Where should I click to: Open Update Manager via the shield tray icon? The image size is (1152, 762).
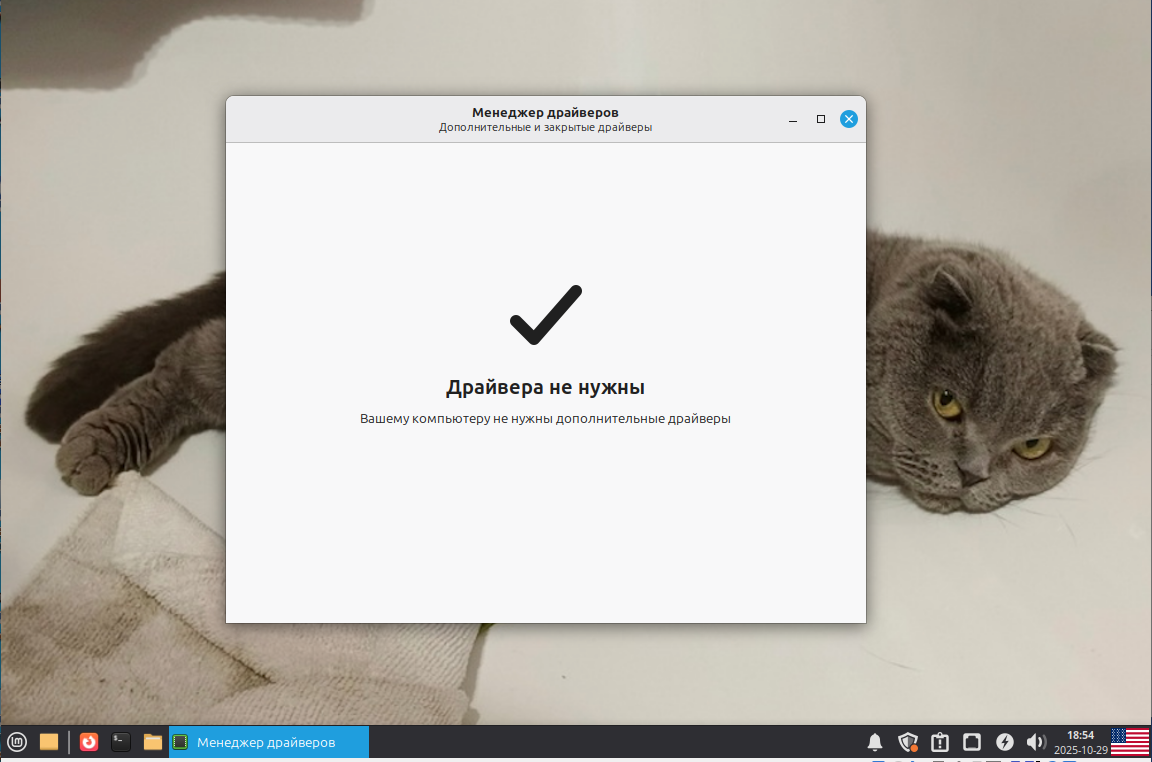click(x=908, y=742)
